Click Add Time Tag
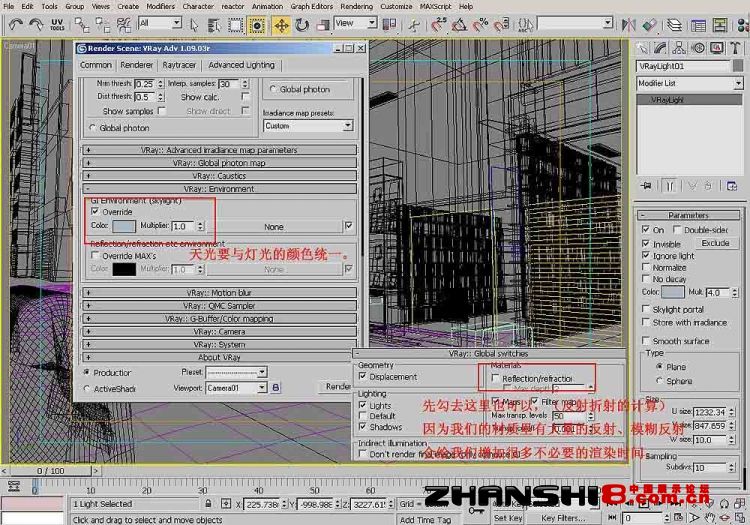Screen dimensions: 750x525 pyautogui.click(x=425, y=520)
